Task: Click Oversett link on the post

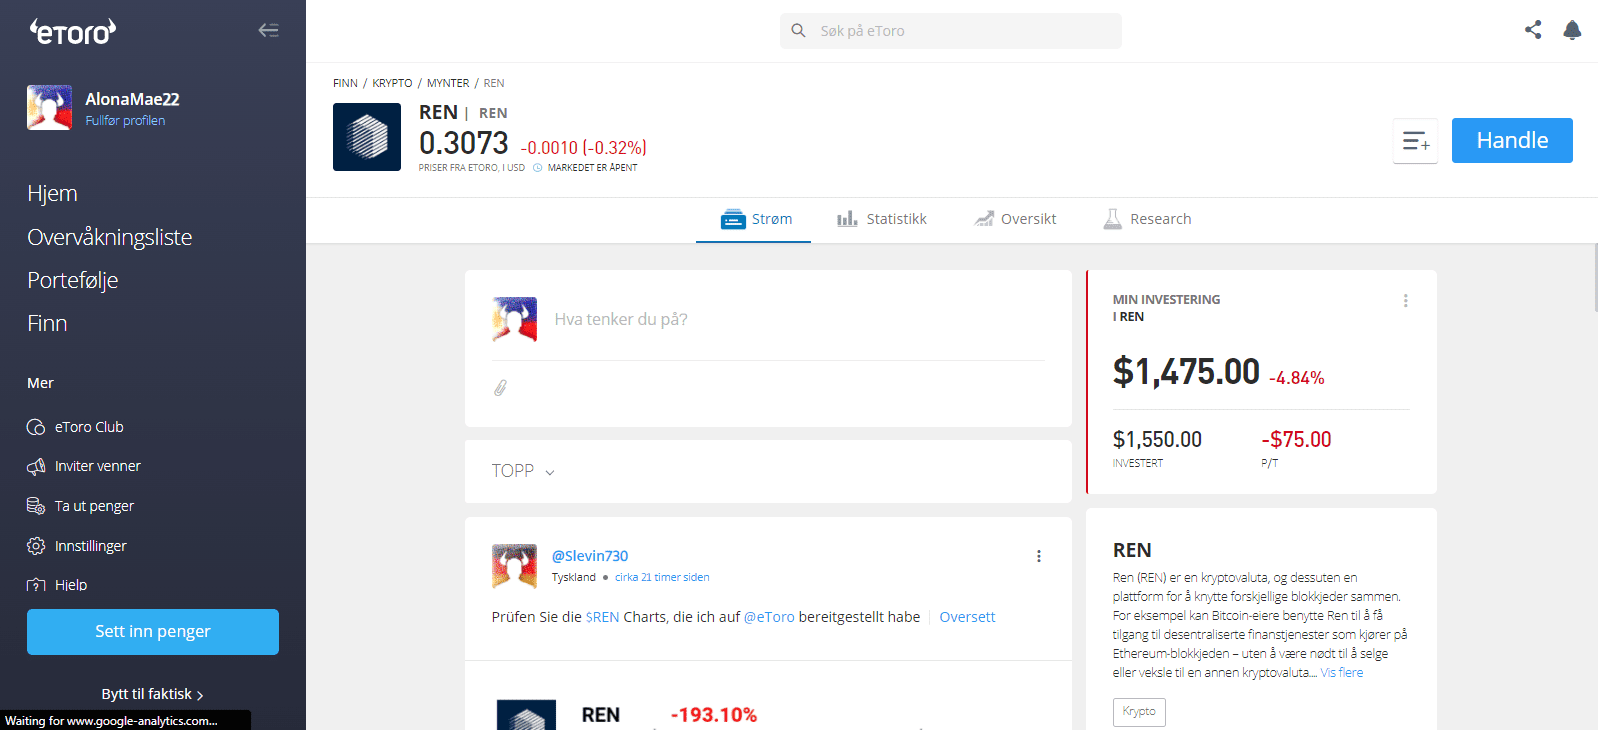Action: coord(967,617)
